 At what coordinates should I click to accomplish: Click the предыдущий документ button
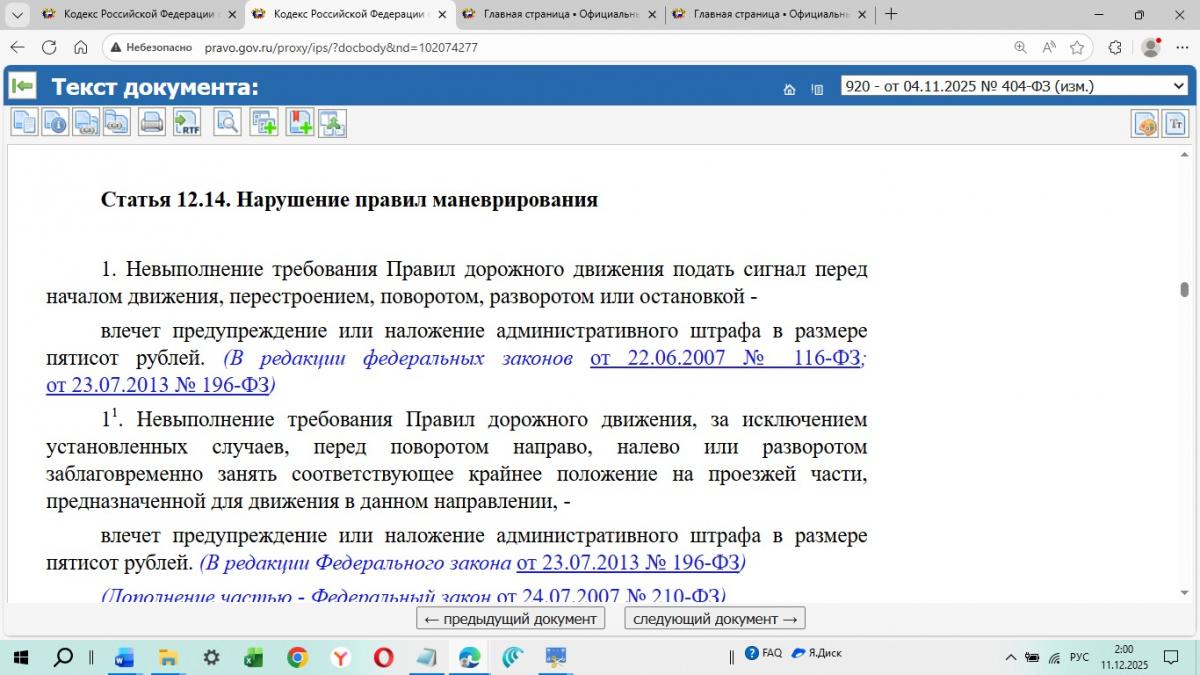(x=511, y=619)
